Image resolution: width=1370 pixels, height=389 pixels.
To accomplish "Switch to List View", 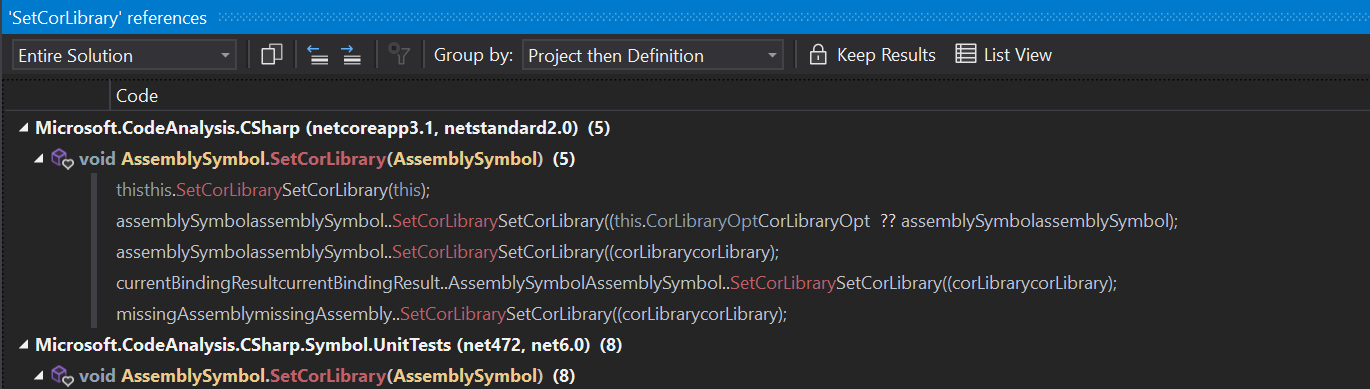I will pos(1004,55).
